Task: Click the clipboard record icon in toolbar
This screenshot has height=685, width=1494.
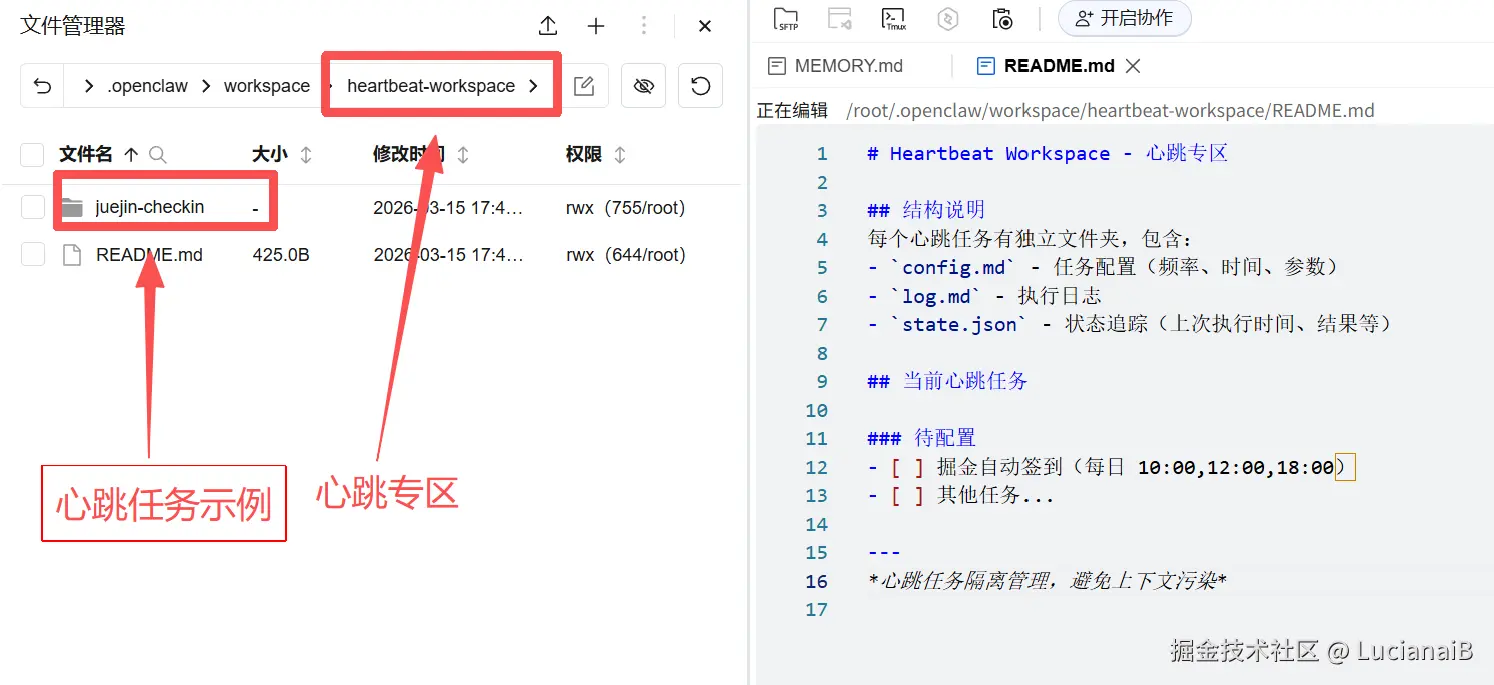Action: click(x=1002, y=18)
